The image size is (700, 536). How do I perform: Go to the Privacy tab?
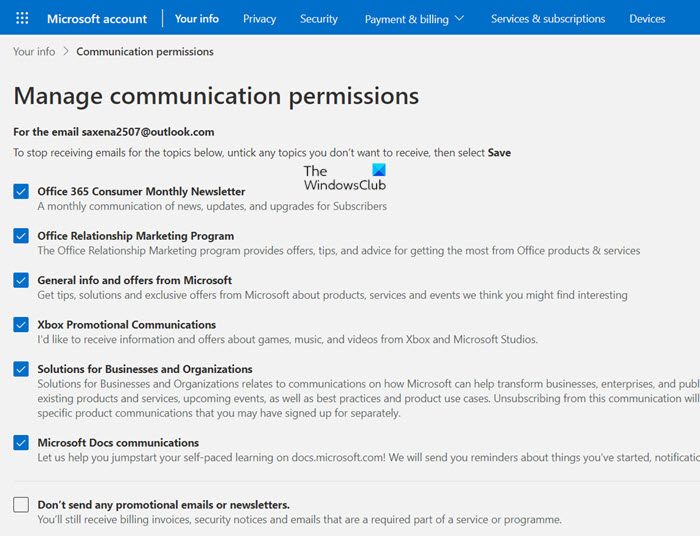tap(259, 18)
